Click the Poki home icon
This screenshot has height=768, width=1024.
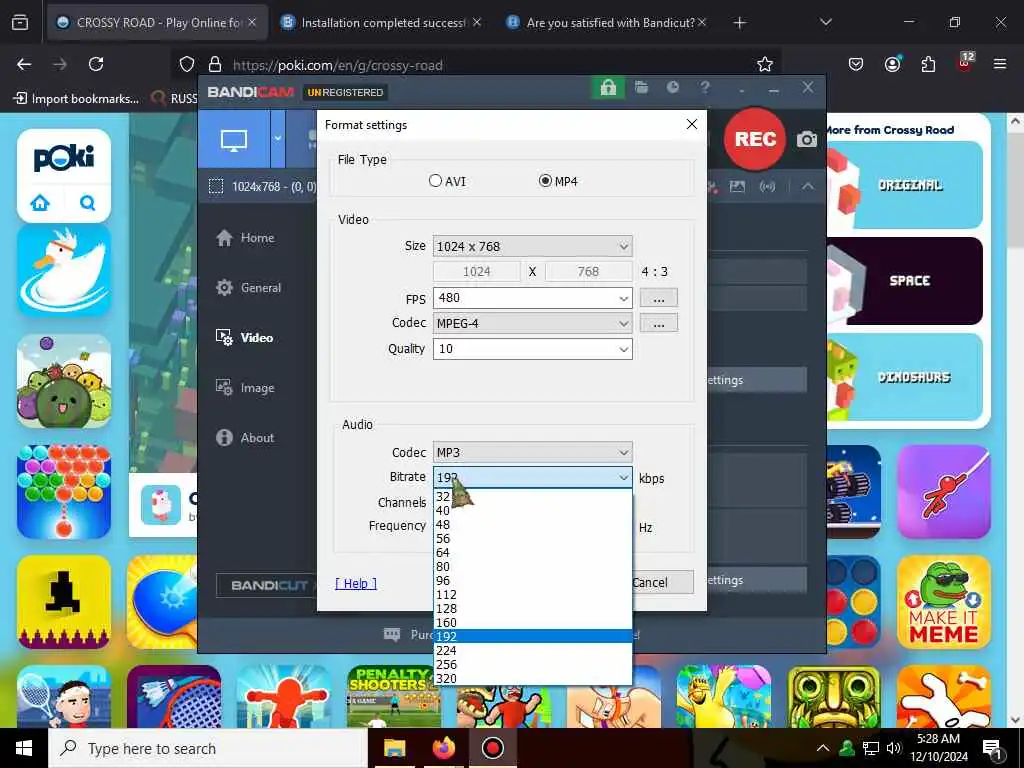[40, 203]
